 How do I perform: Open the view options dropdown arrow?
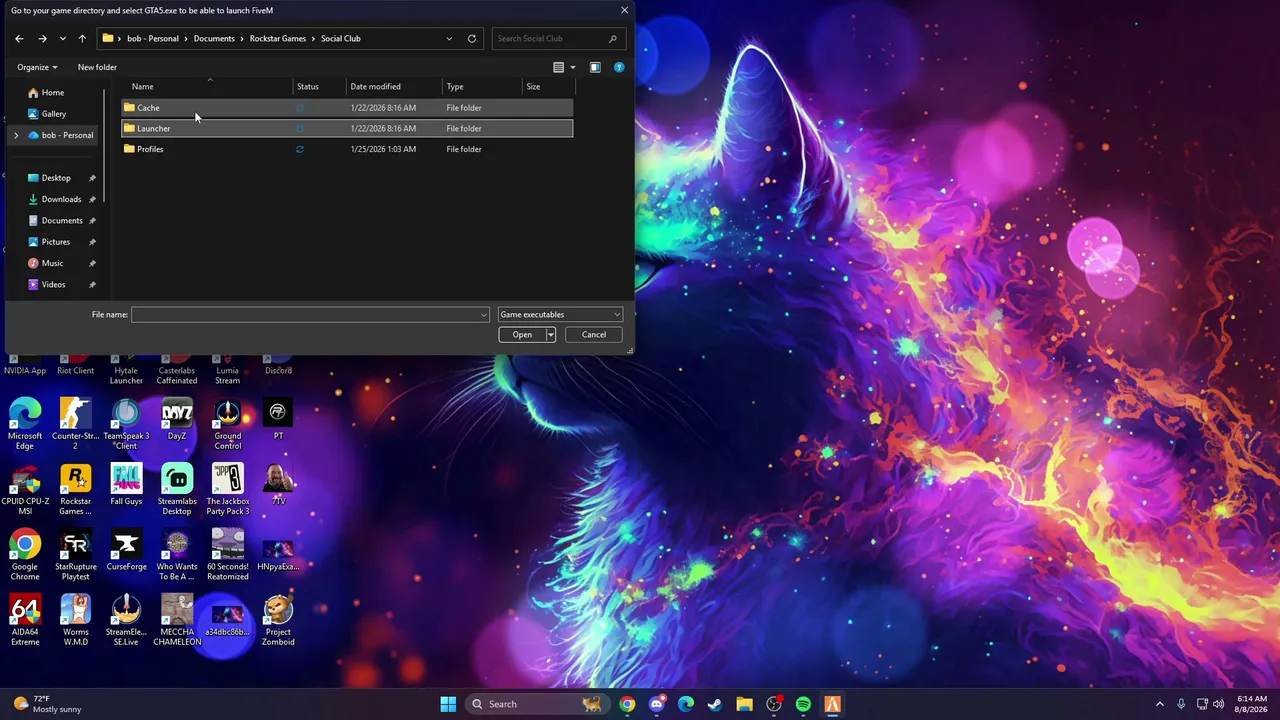click(573, 67)
